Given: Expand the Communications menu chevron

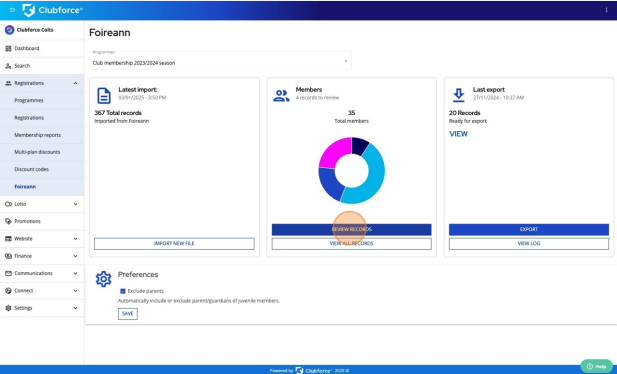Looking at the screenshot, I should click(76, 273).
